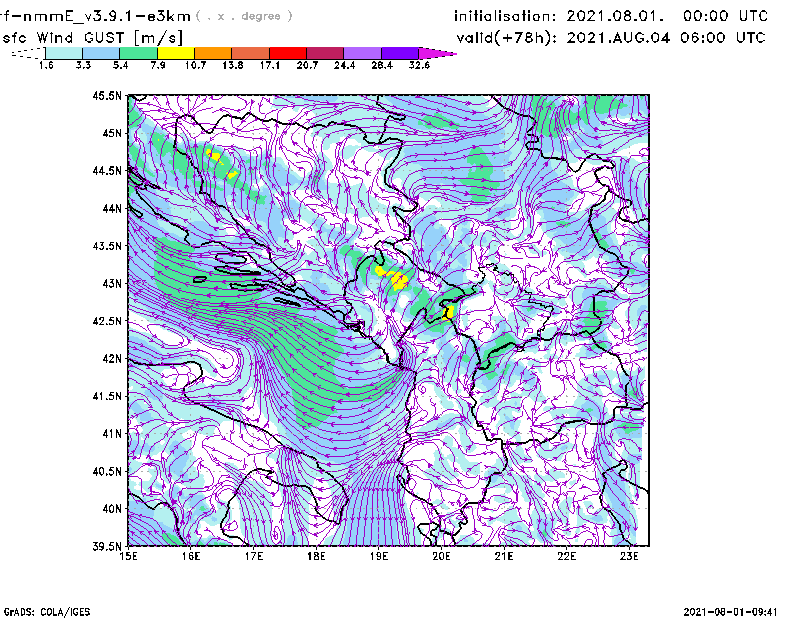Select the orange legend color swatch
The width and height of the screenshot is (800, 618).
[x=213, y=53]
